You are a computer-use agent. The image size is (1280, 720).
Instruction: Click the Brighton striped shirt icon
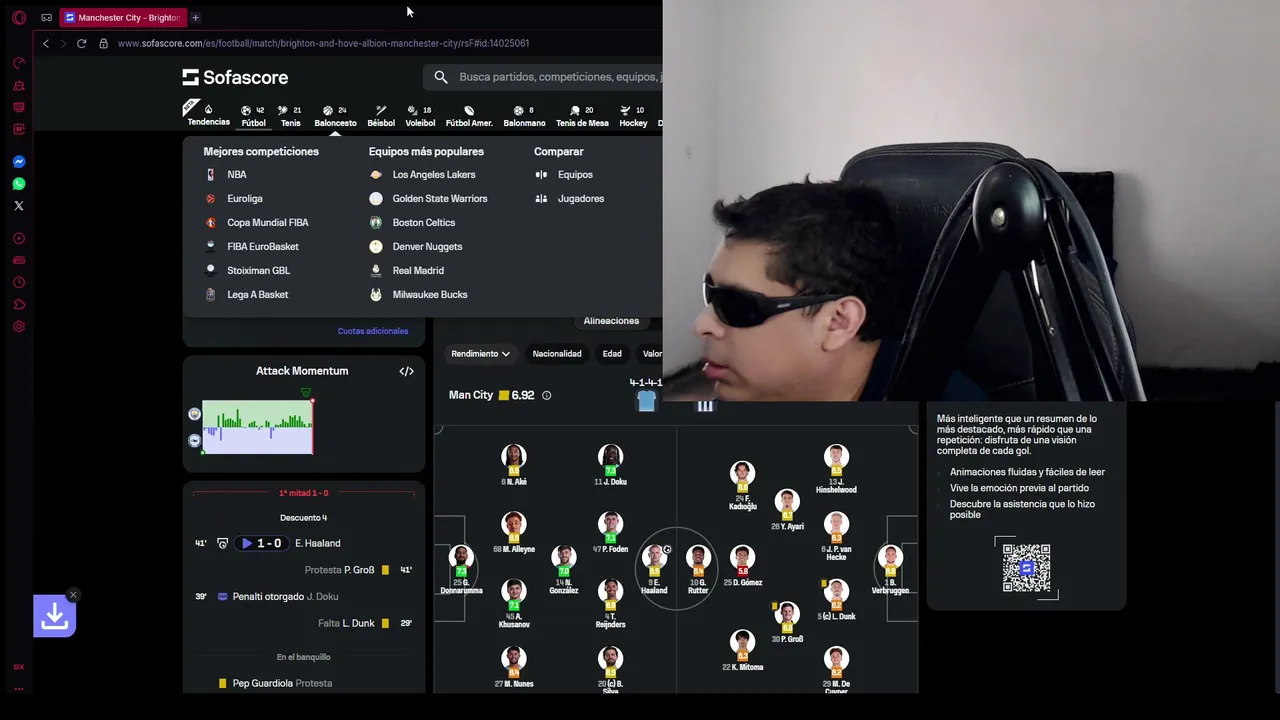705,403
